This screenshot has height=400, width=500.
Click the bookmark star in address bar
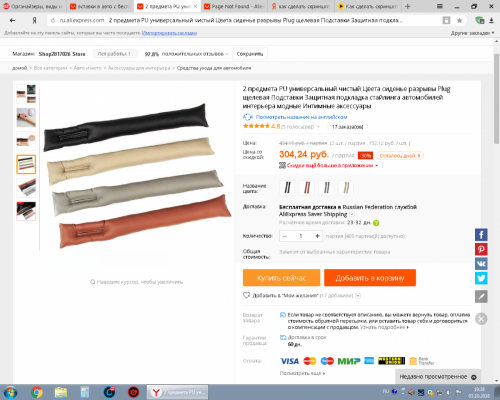(459, 21)
